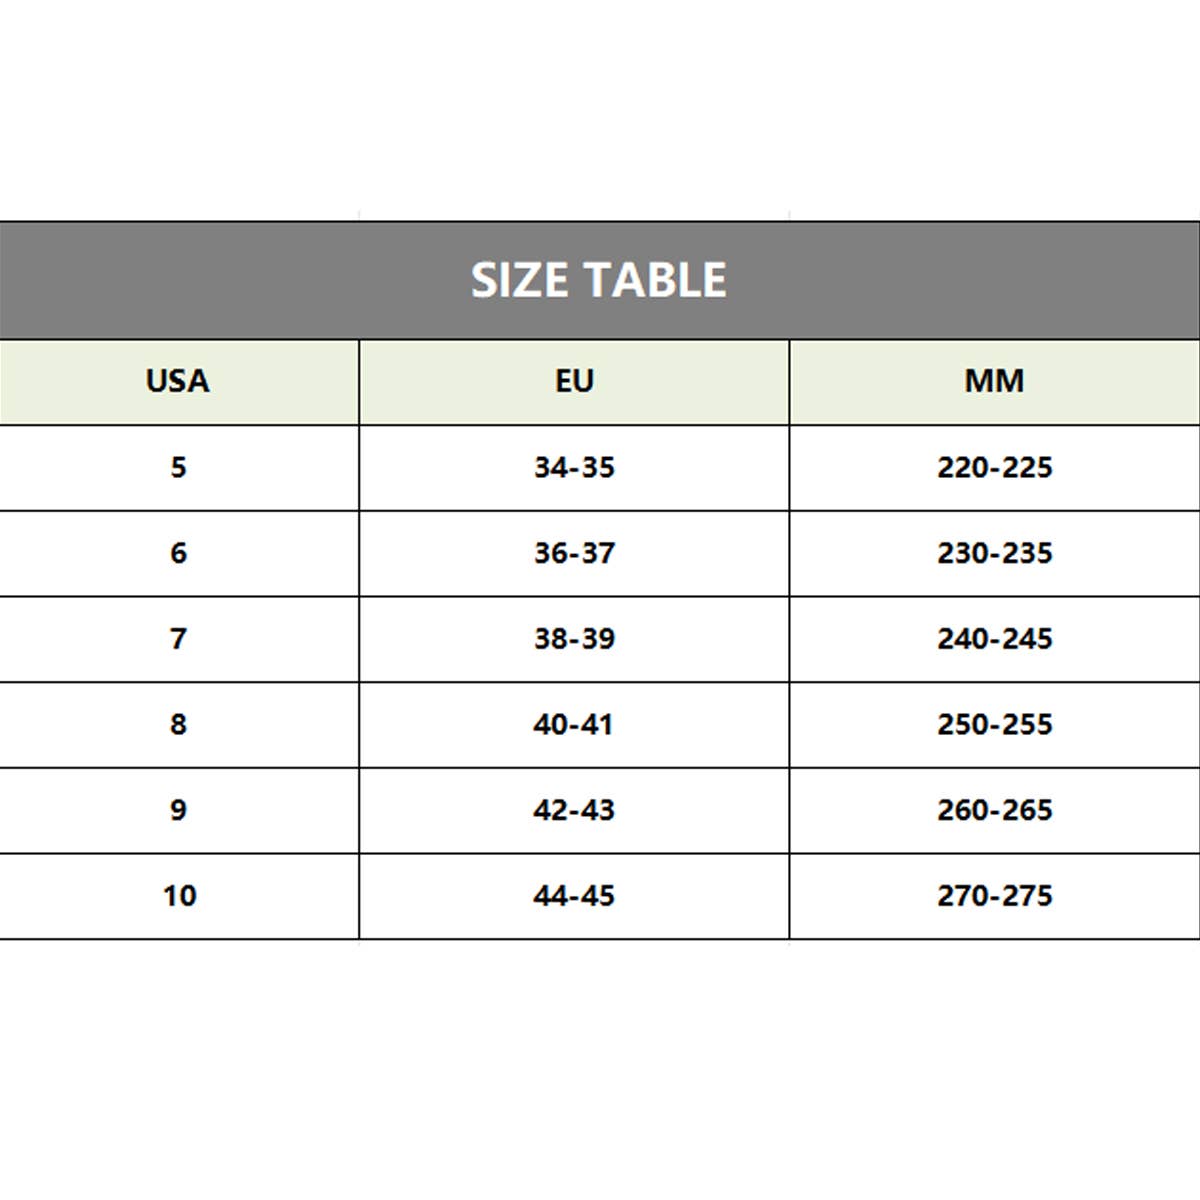Click the 270-275 MM cell
This screenshot has height=1200, width=1200.
tap(994, 896)
